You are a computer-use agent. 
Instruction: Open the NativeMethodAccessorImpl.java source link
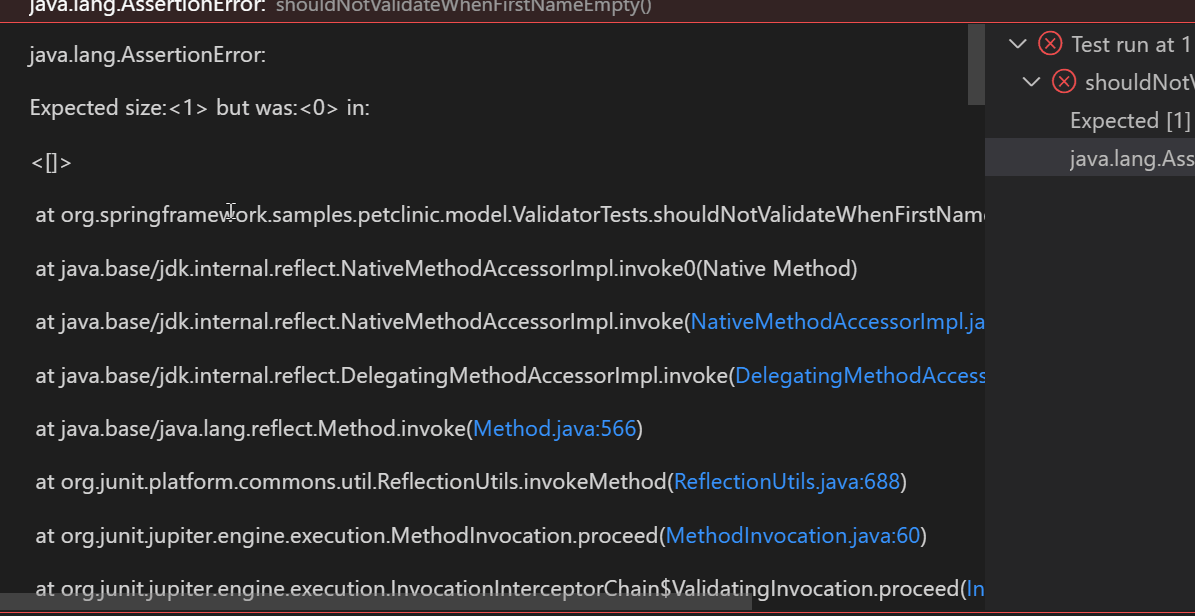(840, 321)
